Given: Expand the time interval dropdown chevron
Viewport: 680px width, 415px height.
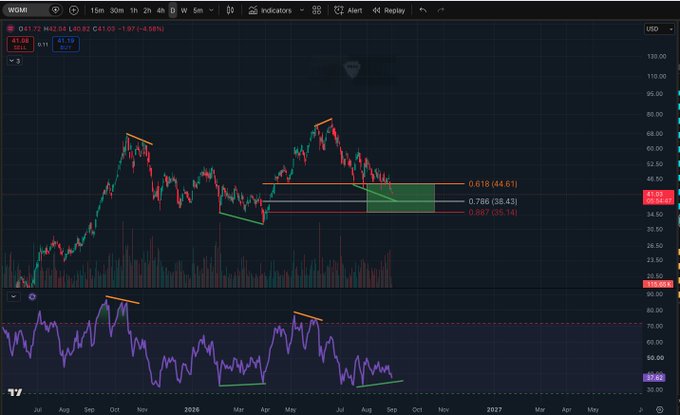Looking at the screenshot, I should [212, 10].
